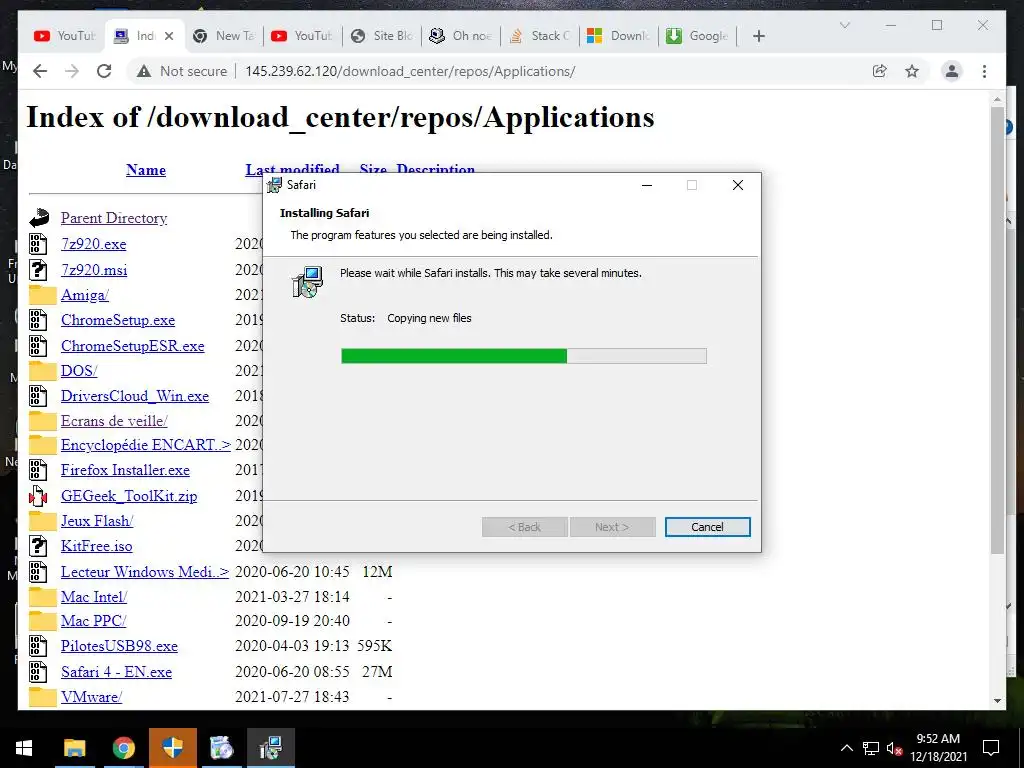This screenshot has height=768, width=1024.
Task: Click the address bar URL
Action: pyautogui.click(x=410, y=71)
